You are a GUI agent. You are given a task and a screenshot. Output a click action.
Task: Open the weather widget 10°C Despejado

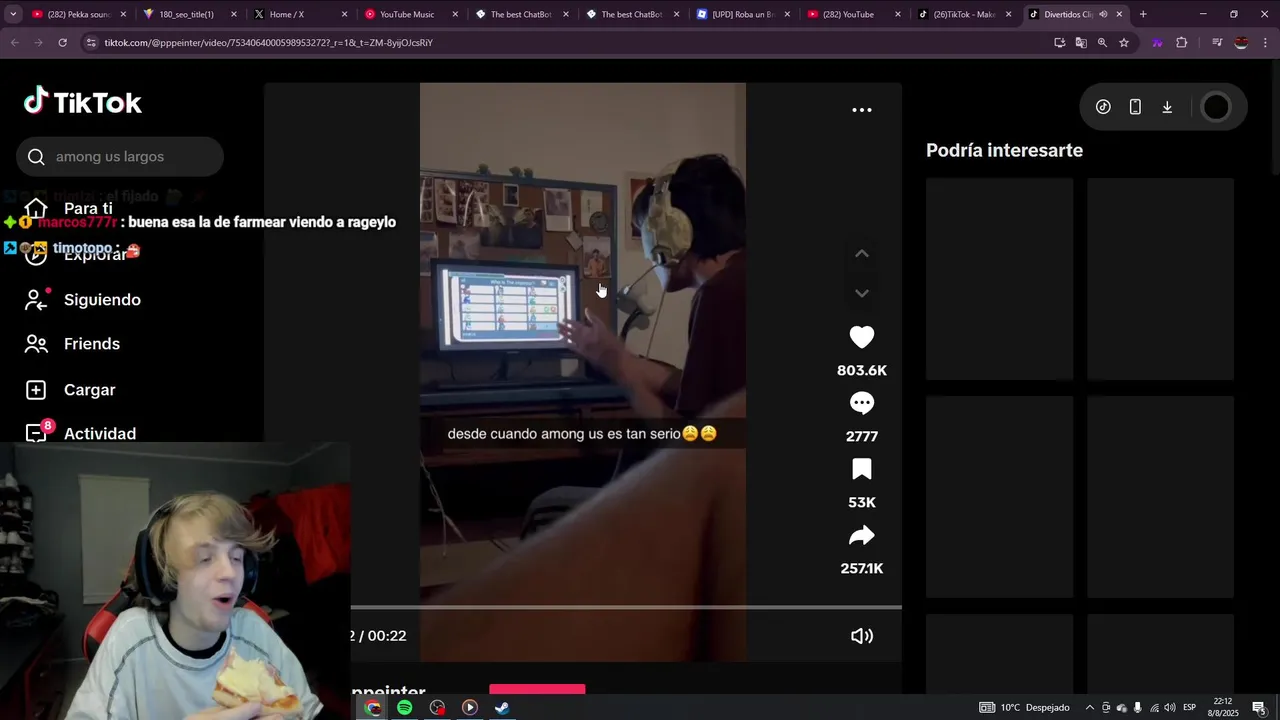click(x=1024, y=707)
